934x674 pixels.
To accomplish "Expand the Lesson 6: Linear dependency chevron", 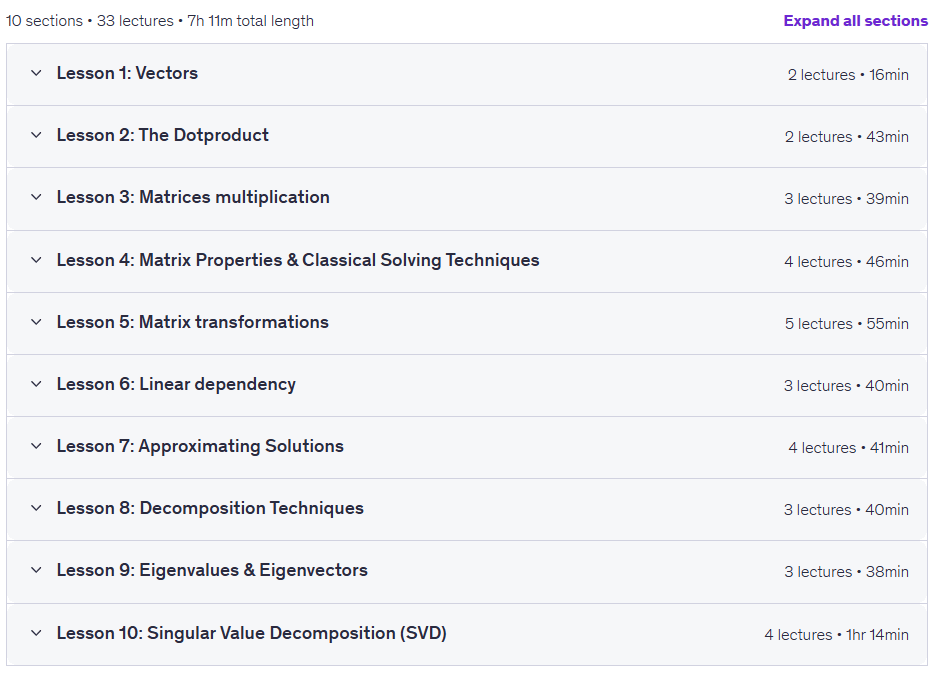I will (x=36, y=384).
